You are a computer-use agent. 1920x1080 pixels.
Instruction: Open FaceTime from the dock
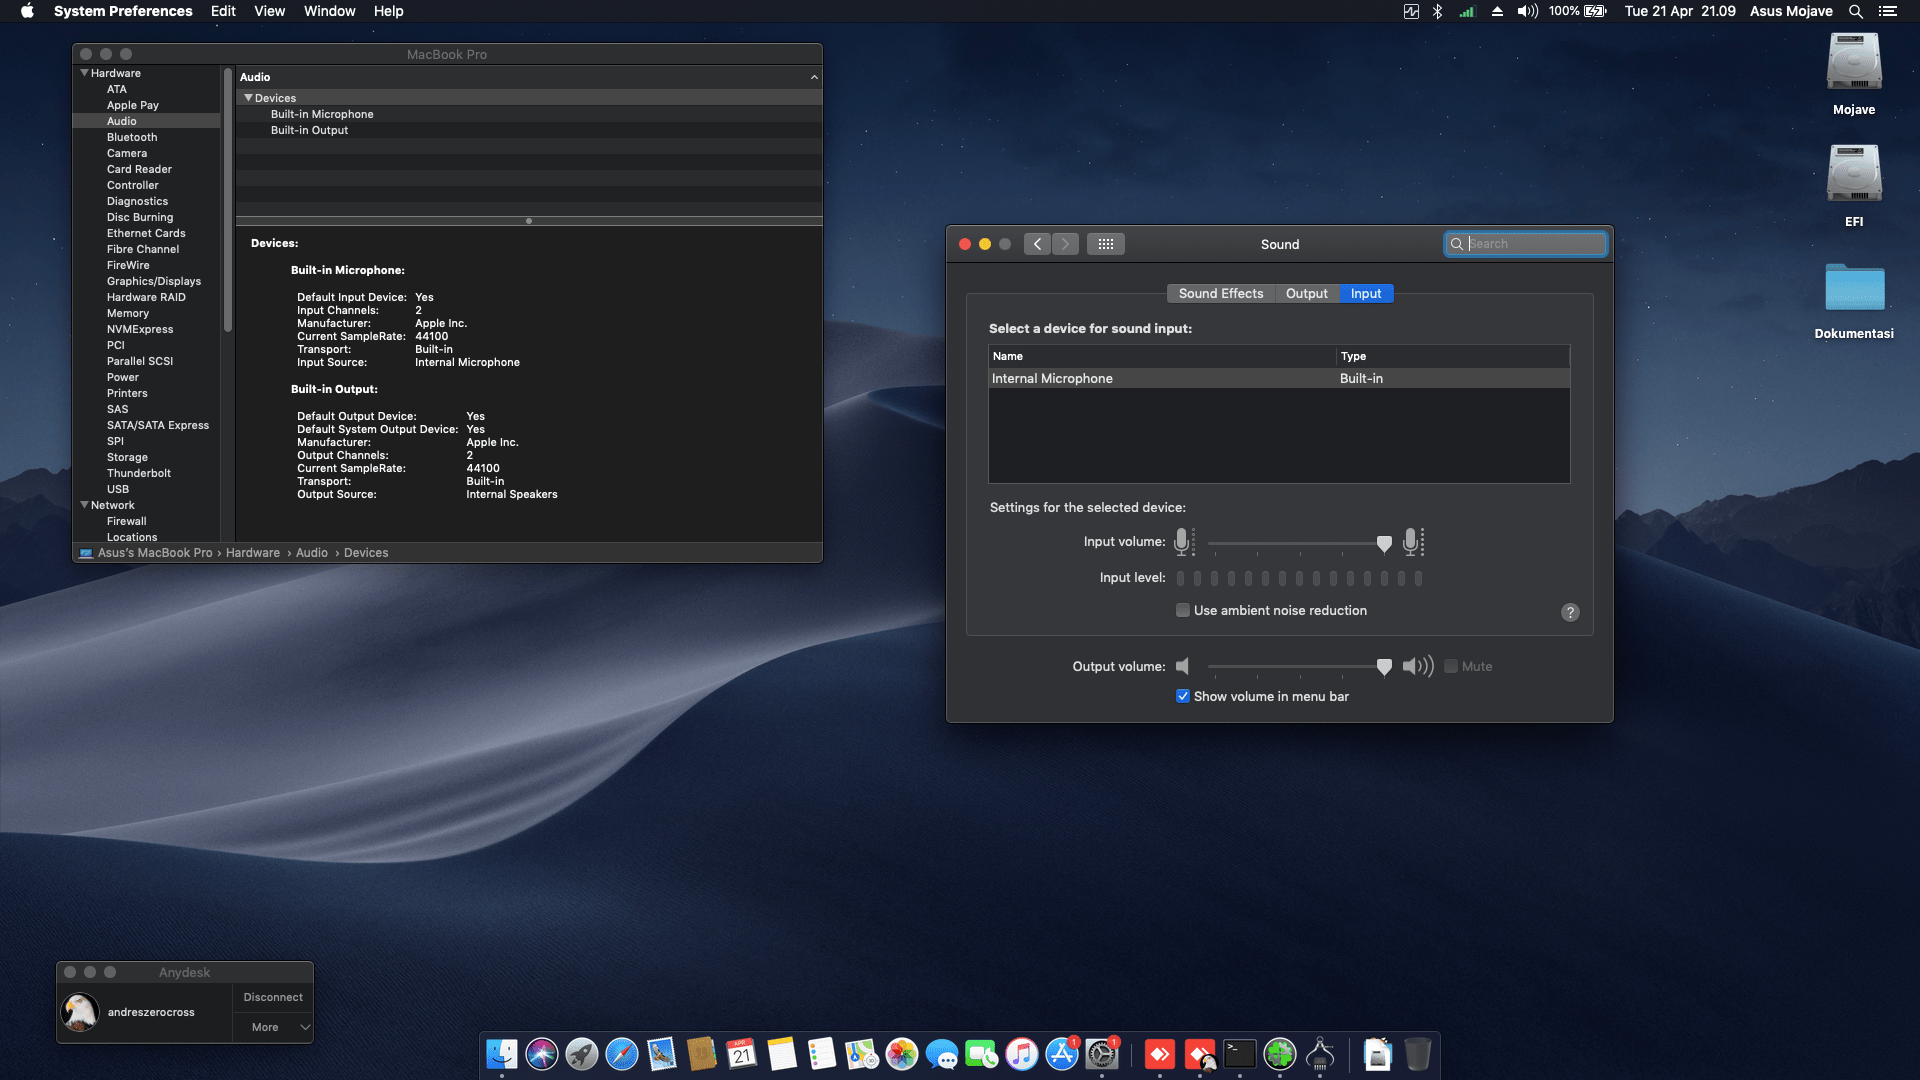[982, 1054]
